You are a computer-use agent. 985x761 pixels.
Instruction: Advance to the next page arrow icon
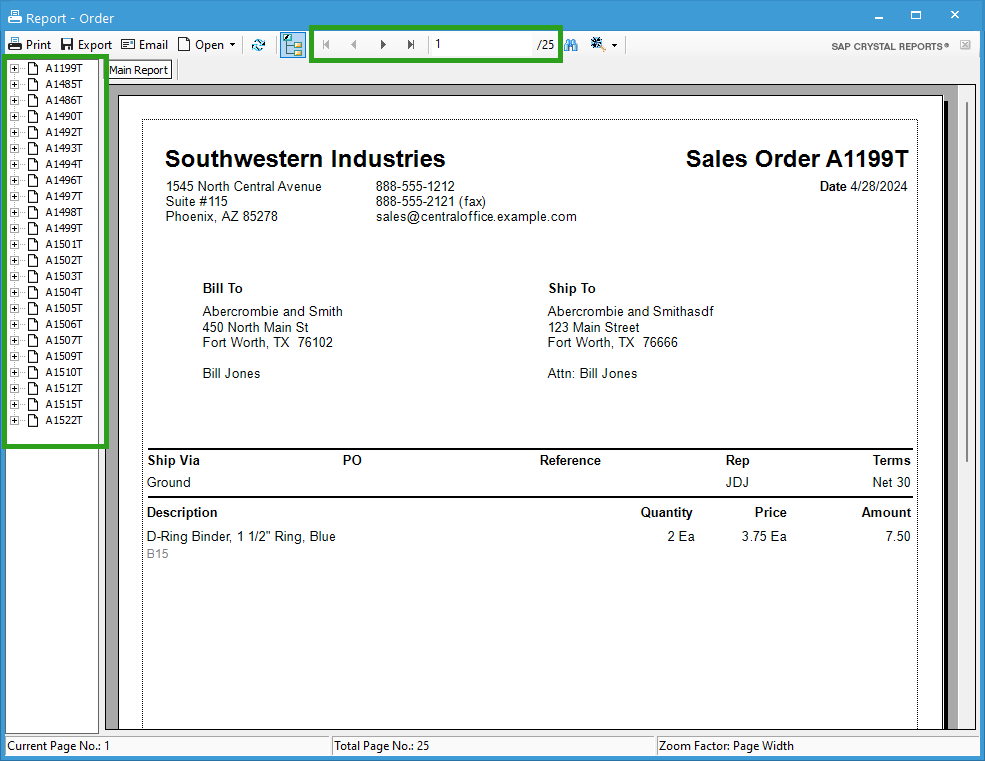click(384, 44)
